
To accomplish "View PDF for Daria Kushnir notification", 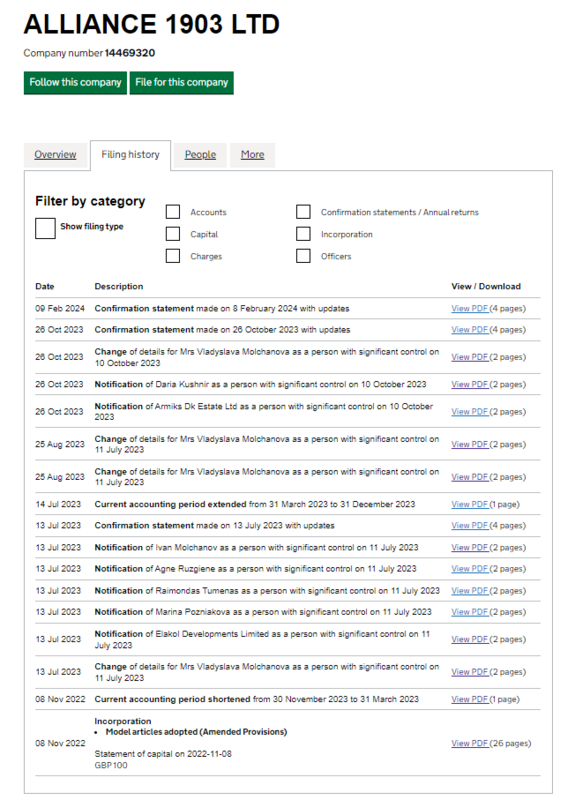I will 469,385.
